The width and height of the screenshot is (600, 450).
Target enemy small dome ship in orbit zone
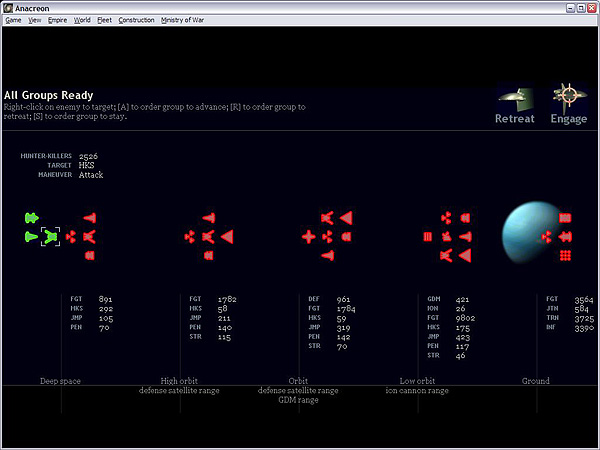[346, 237]
